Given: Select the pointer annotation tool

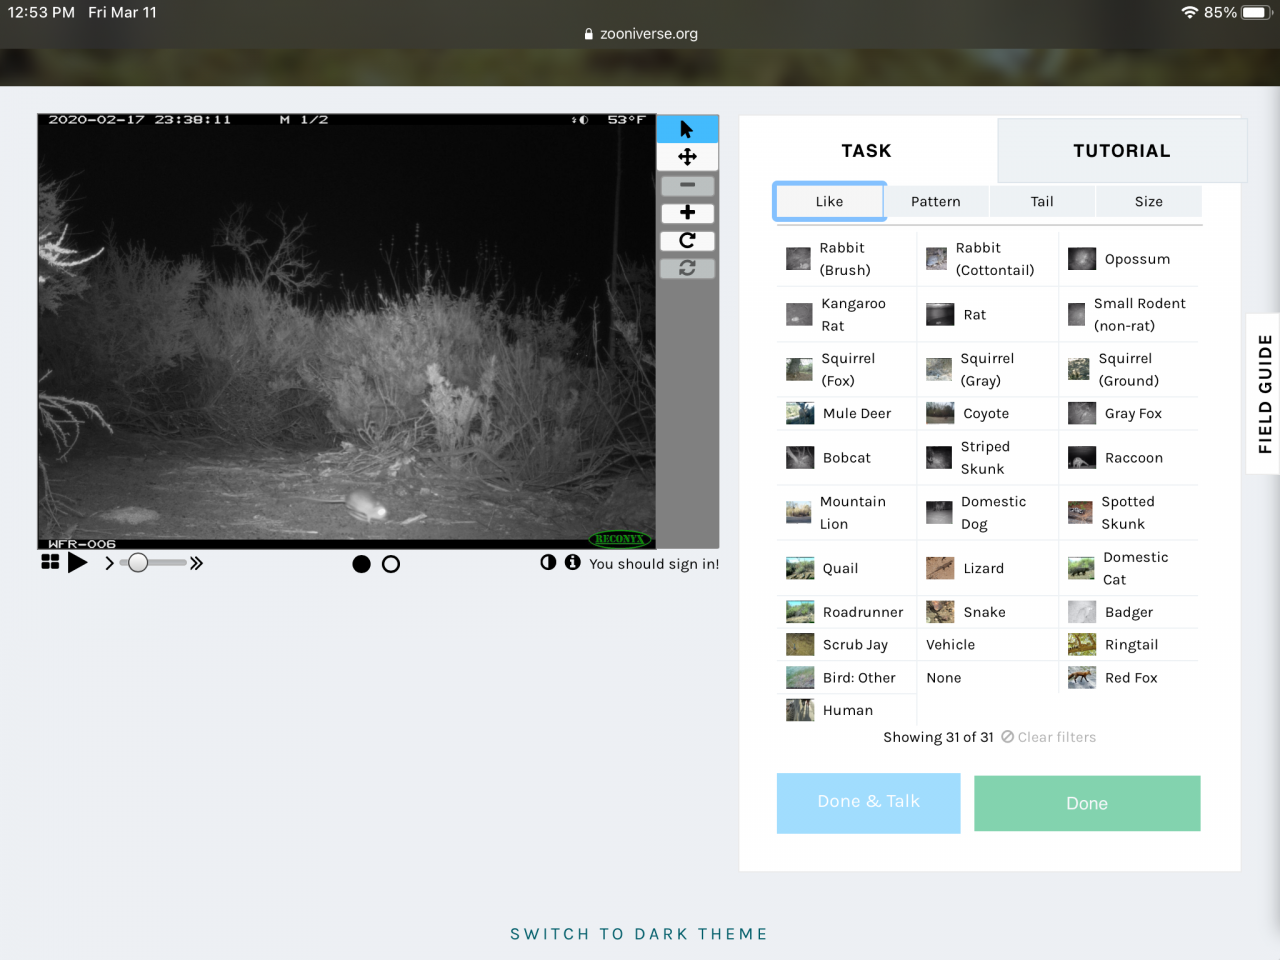Looking at the screenshot, I should (x=687, y=129).
